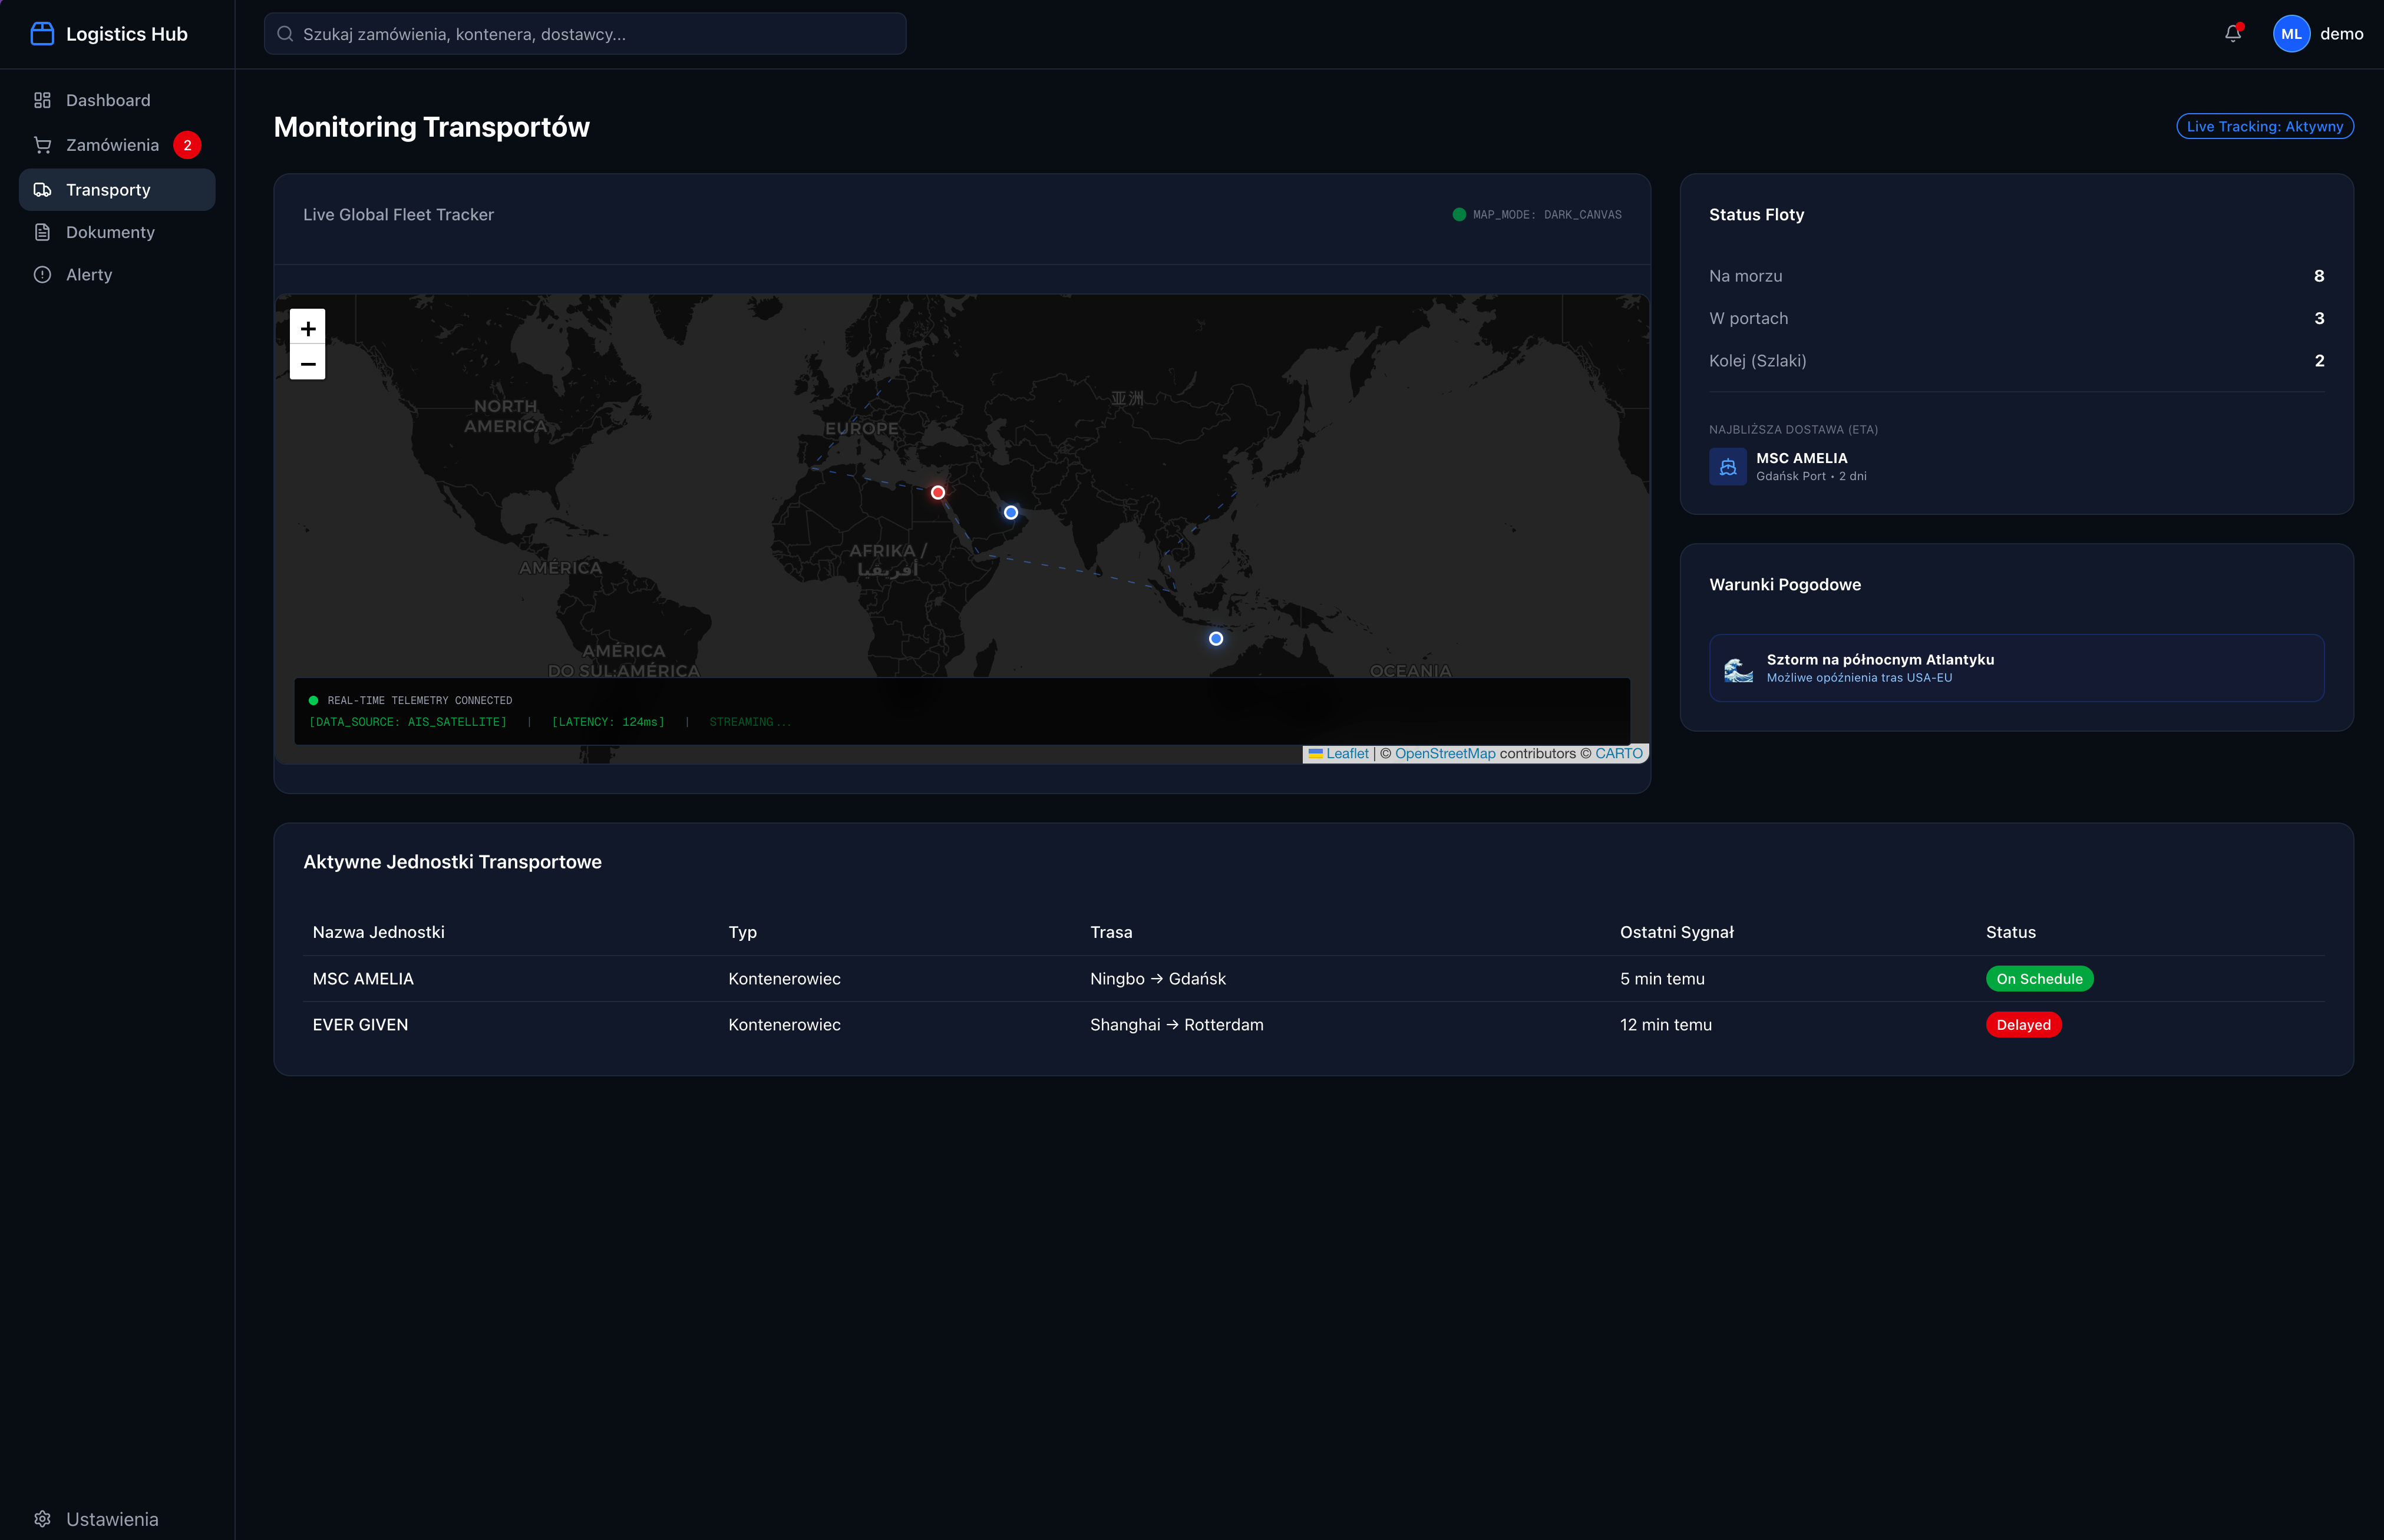Click the Ostatni Sygnał column header
2384x1540 pixels.
(1677, 933)
